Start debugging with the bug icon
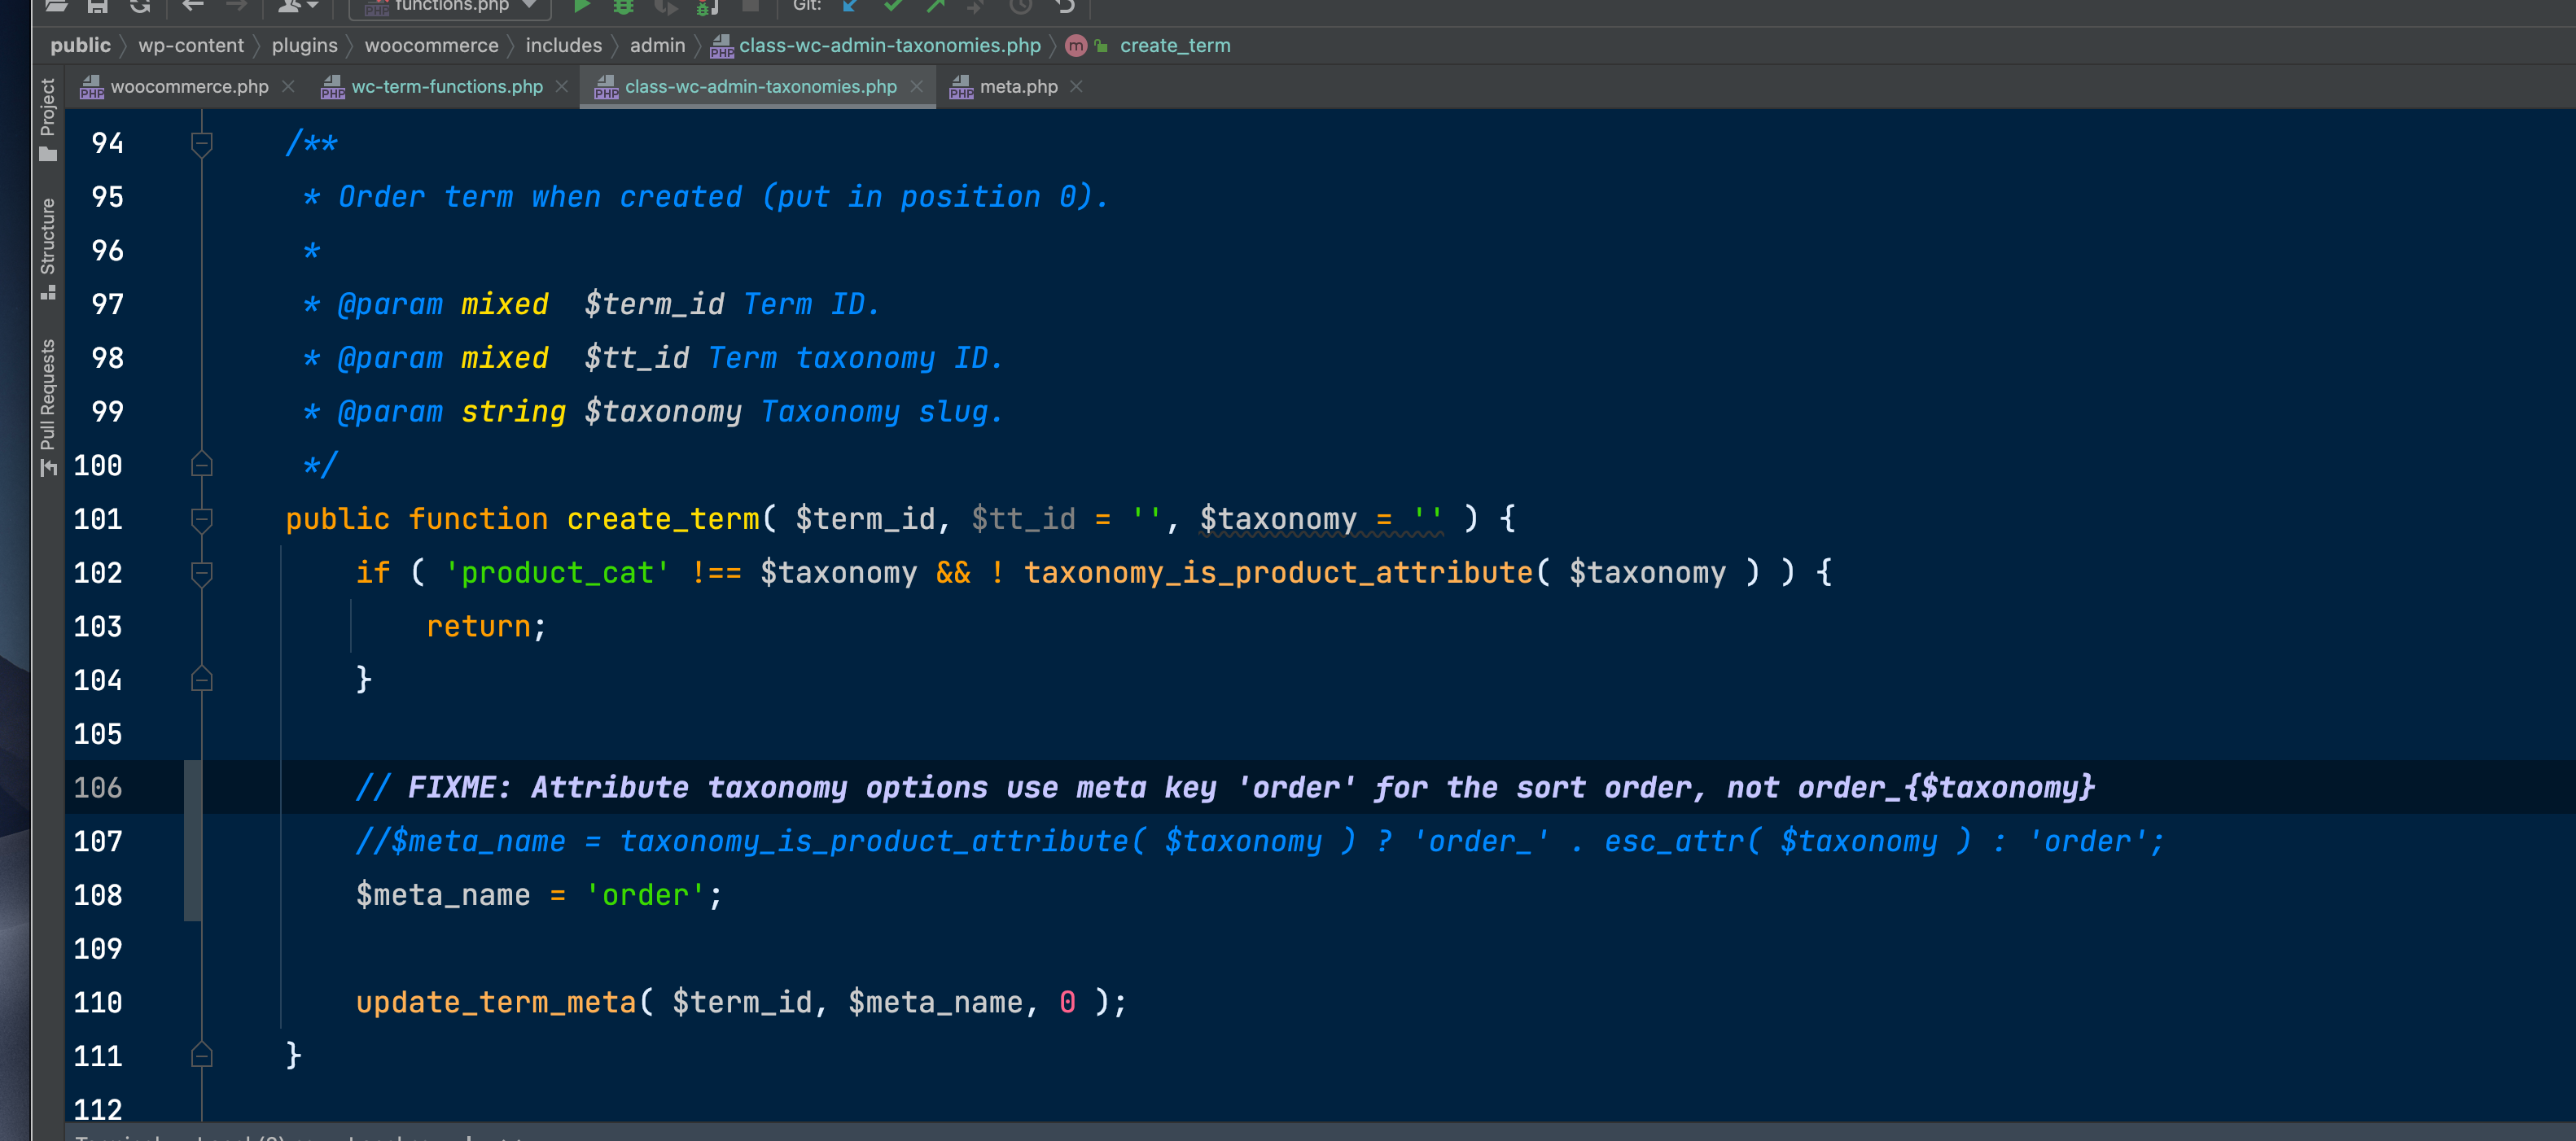This screenshot has width=2576, height=1141. [623, 7]
